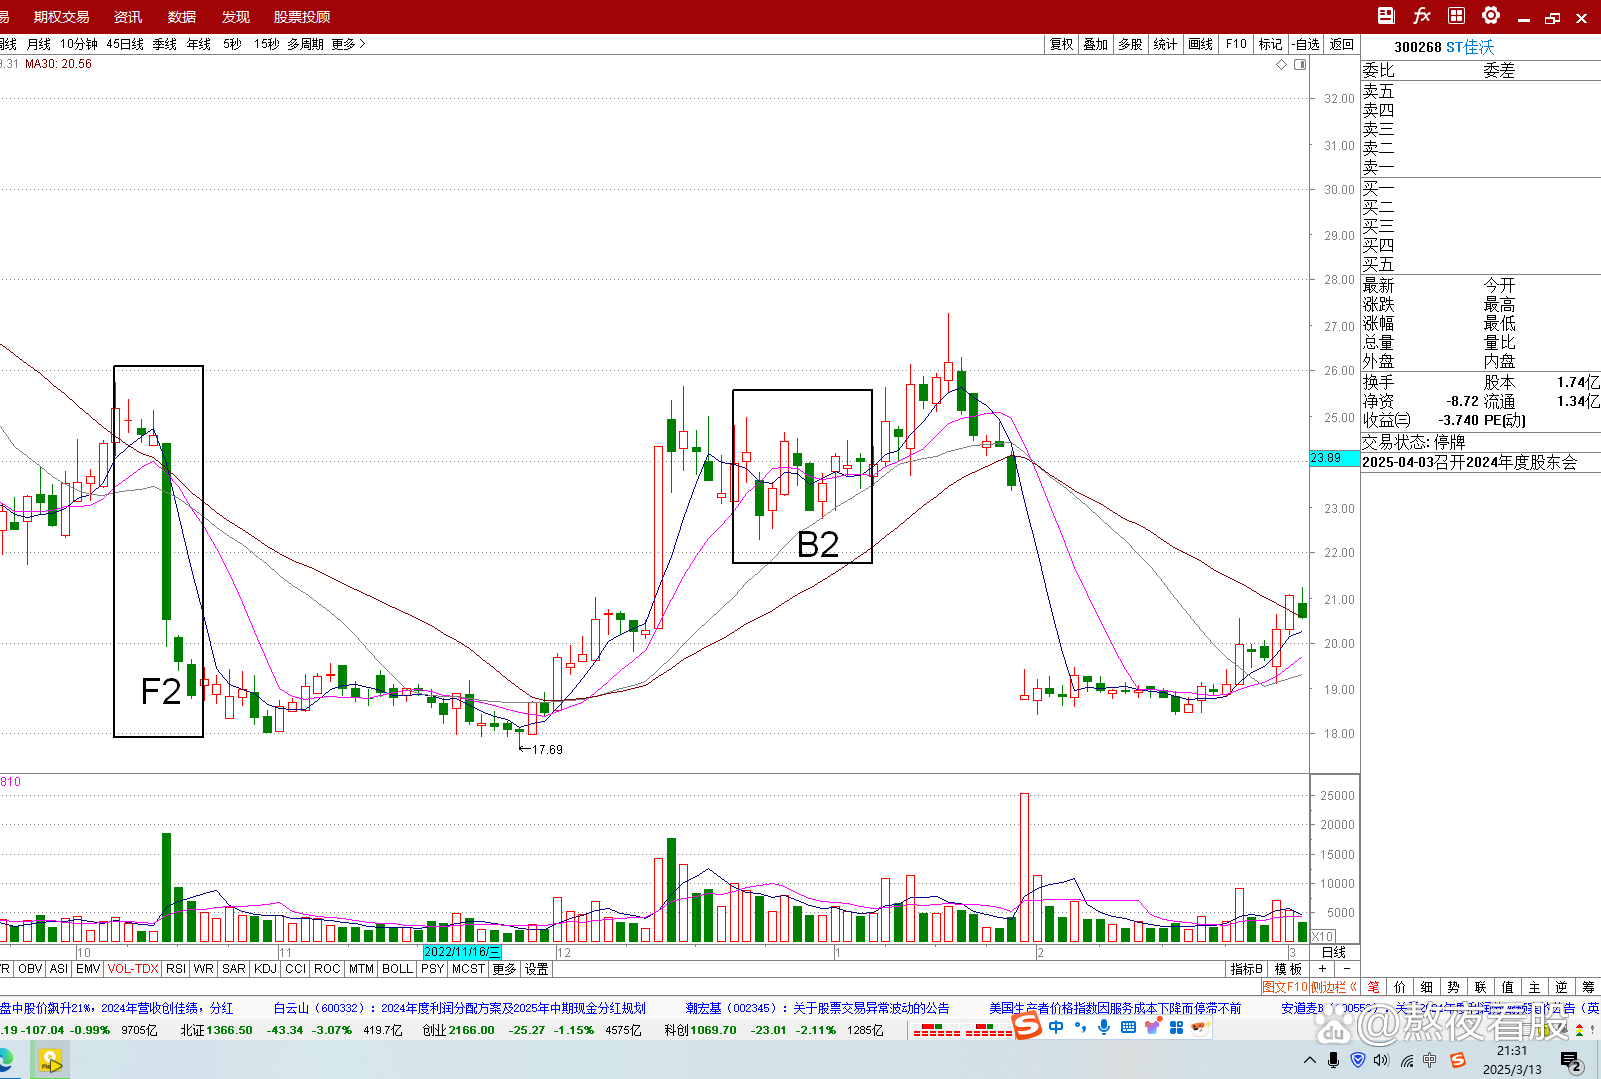Open news link about 潮宏基 abnormal trading

(x=817, y=1008)
